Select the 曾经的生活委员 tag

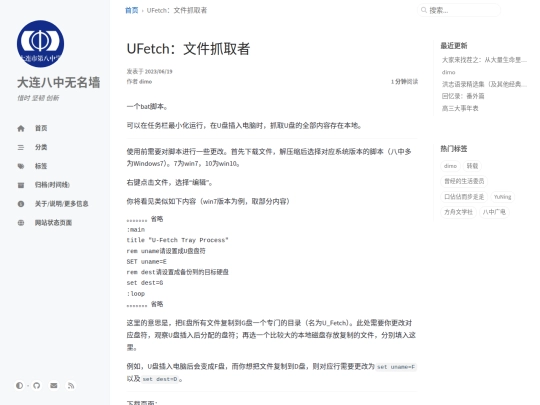click(x=464, y=181)
